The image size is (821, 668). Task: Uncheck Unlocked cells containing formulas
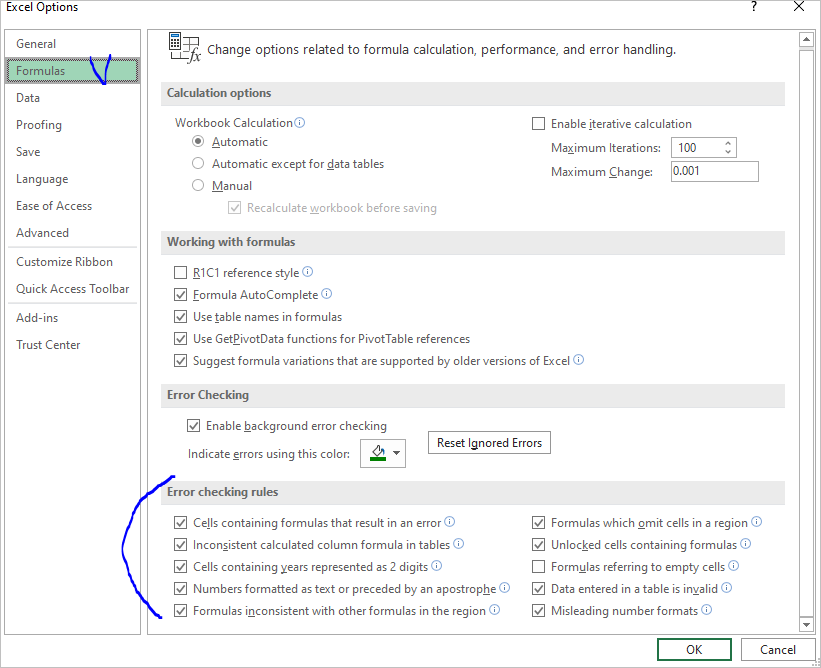pos(538,544)
